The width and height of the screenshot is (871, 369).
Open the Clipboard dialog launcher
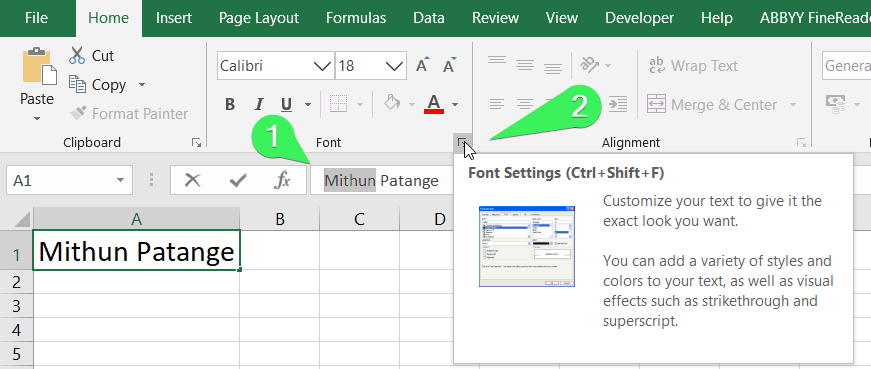[x=196, y=143]
